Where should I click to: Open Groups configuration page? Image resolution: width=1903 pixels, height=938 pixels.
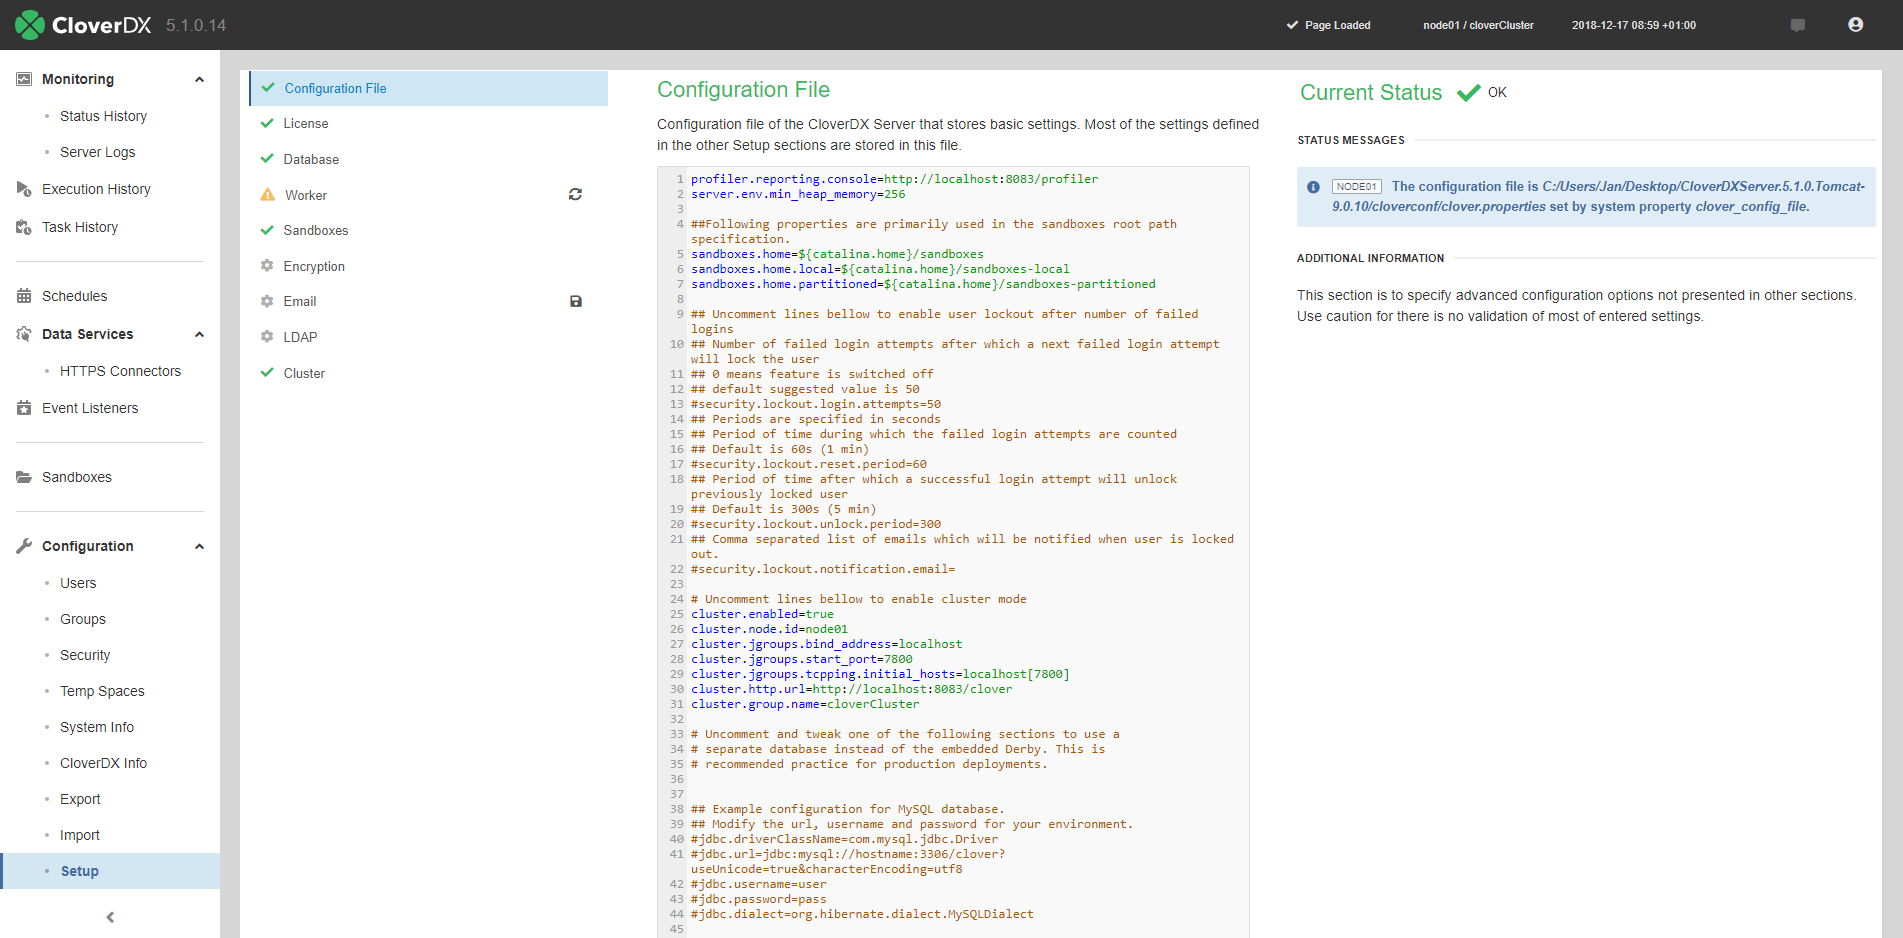pyautogui.click(x=83, y=619)
